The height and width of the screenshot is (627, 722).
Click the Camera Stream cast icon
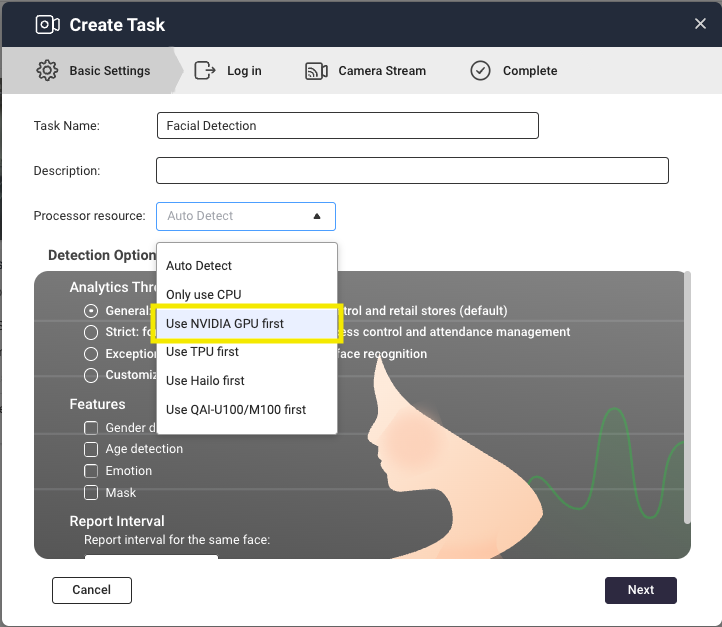click(317, 71)
